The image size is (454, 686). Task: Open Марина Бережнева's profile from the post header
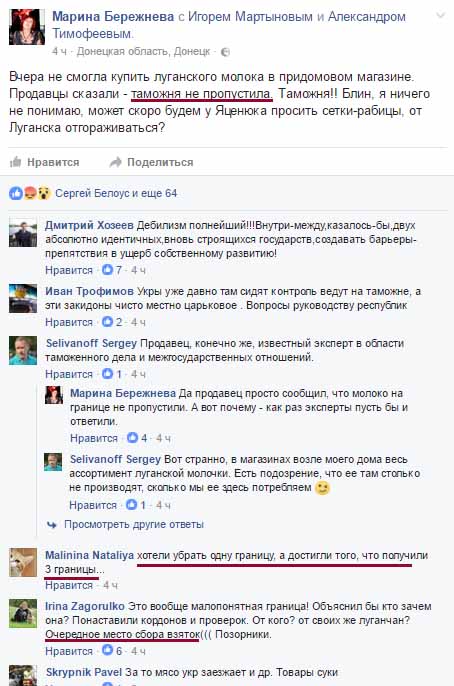click(113, 17)
